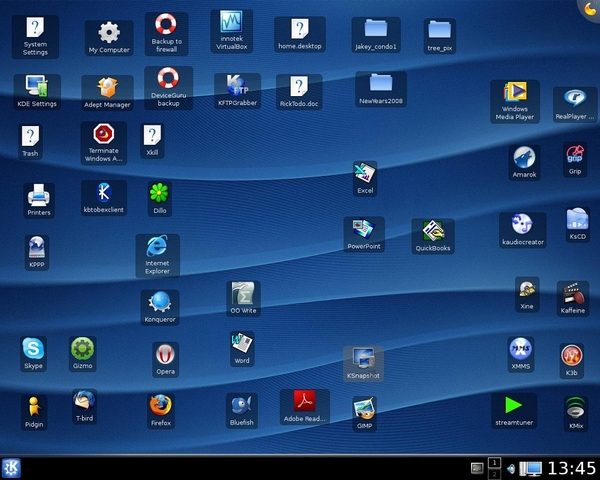
Task: Click the monitor display tray icon
Action: (x=530, y=469)
